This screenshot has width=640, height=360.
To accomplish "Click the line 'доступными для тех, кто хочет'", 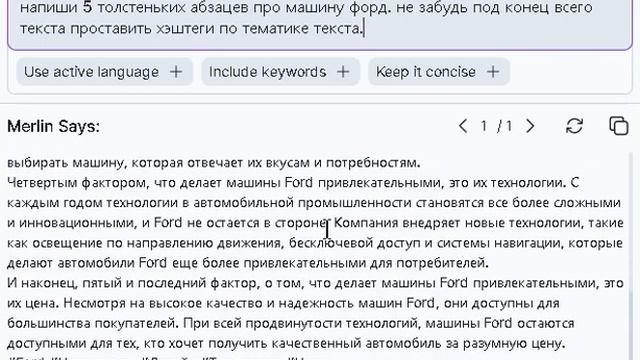I will pyautogui.click(x=286, y=344).
